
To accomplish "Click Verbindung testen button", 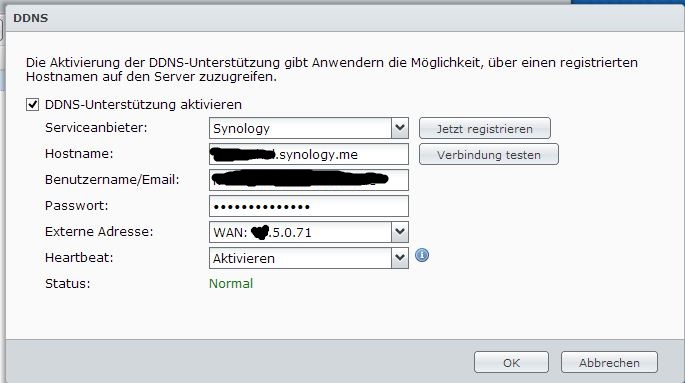I will (488, 154).
